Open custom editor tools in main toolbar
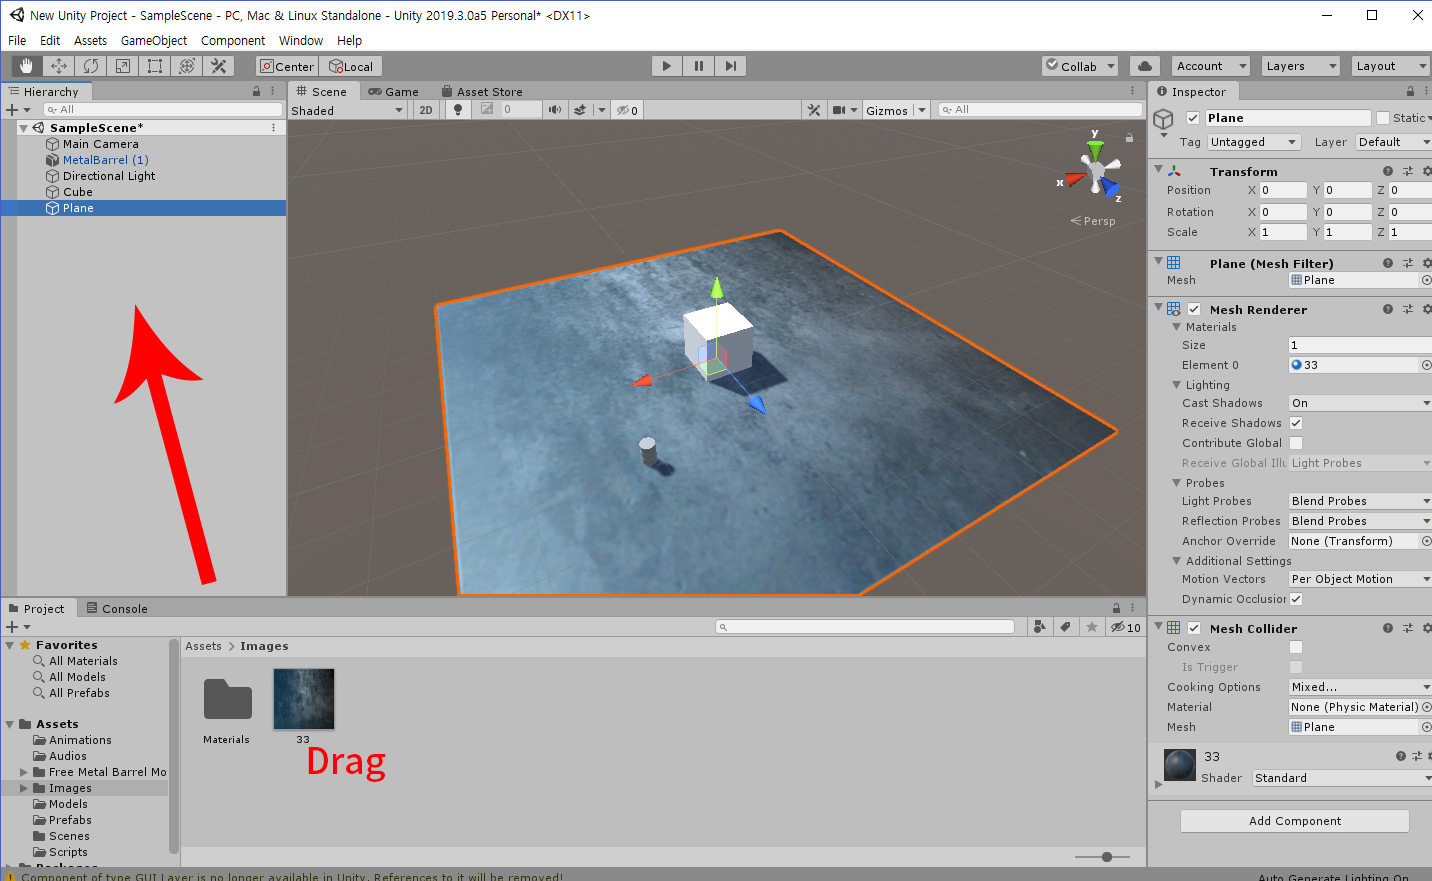The image size is (1432, 881). pos(219,66)
